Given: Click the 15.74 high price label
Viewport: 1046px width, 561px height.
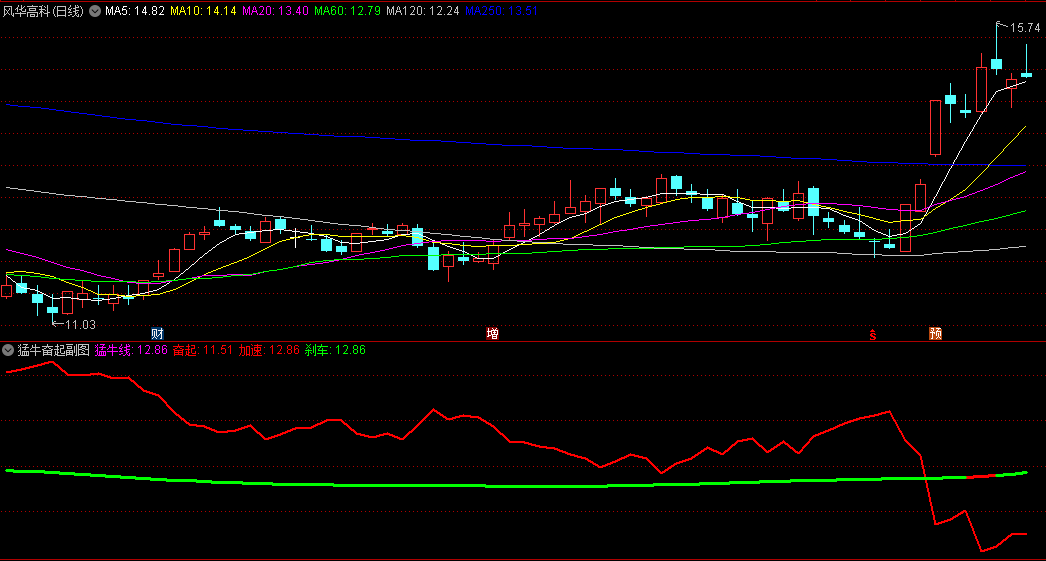Looking at the screenshot, I should 1025,28.
